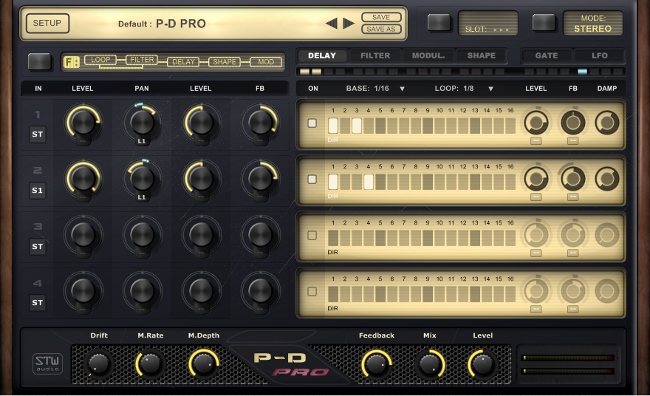This screenshot has width=650, height=396.
Task: Toggle the square button beside SLOT display
Action: [439, 22]
